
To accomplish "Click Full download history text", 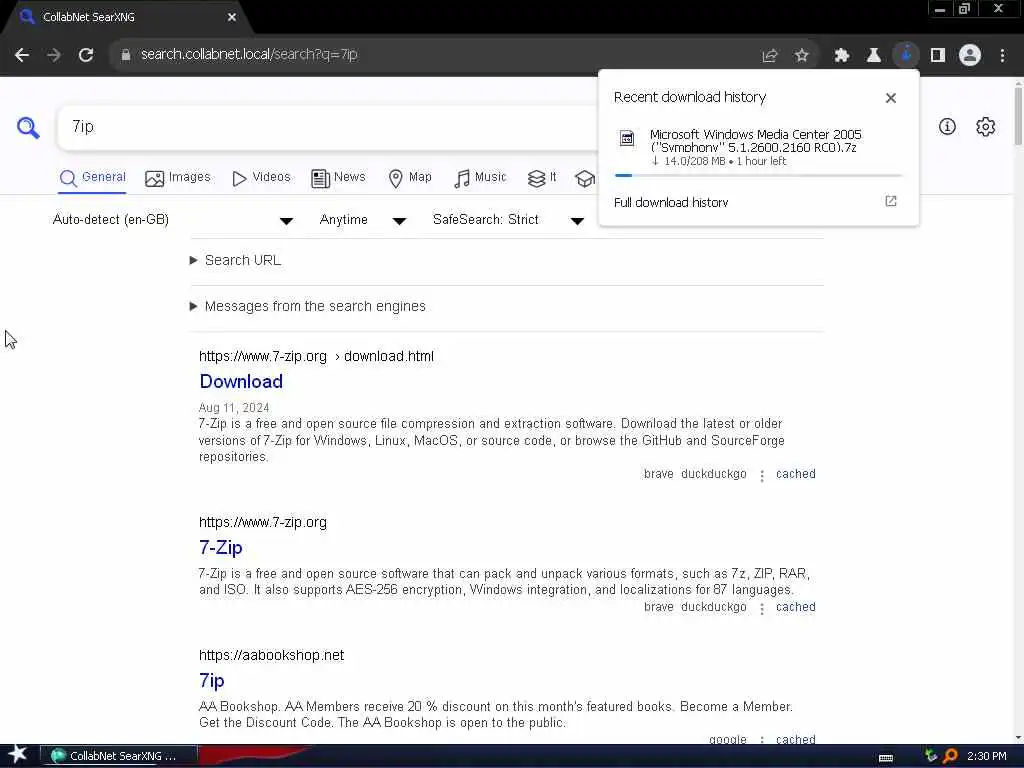I will point(671,202).
